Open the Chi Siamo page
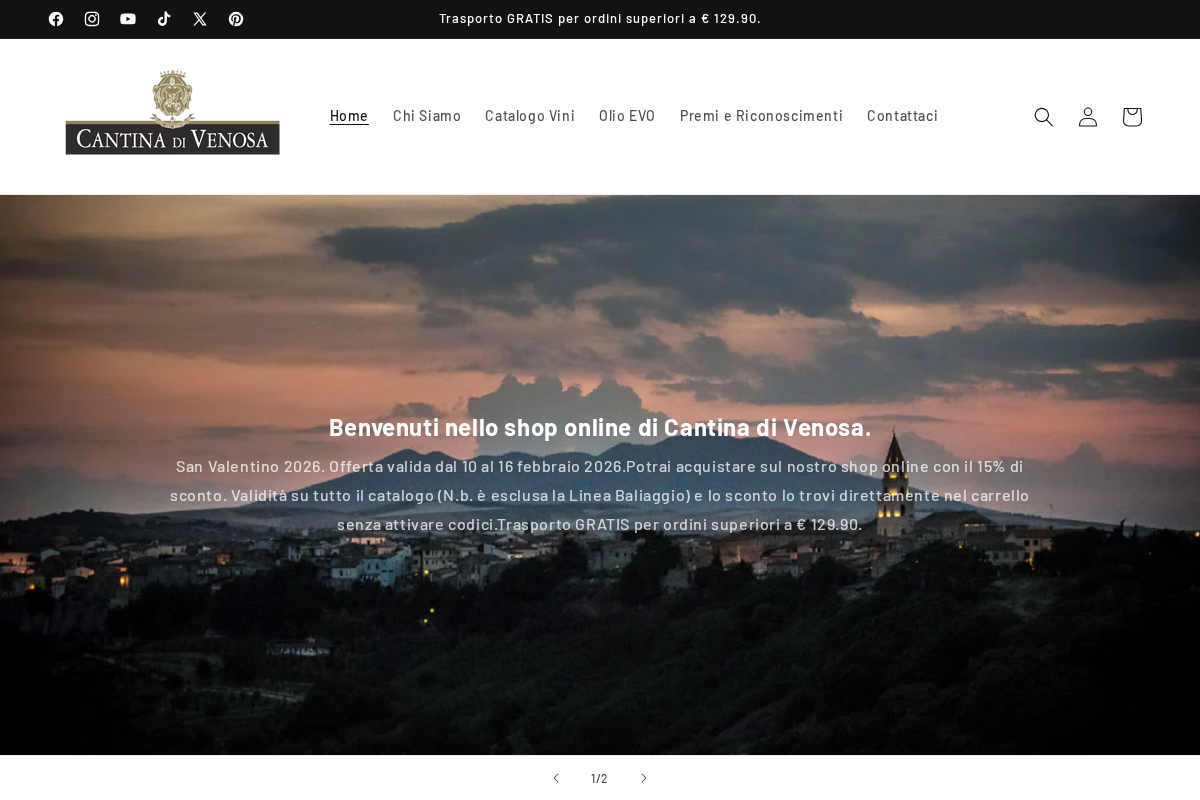Screen dimensions: 1200x800 pos(427,116)
